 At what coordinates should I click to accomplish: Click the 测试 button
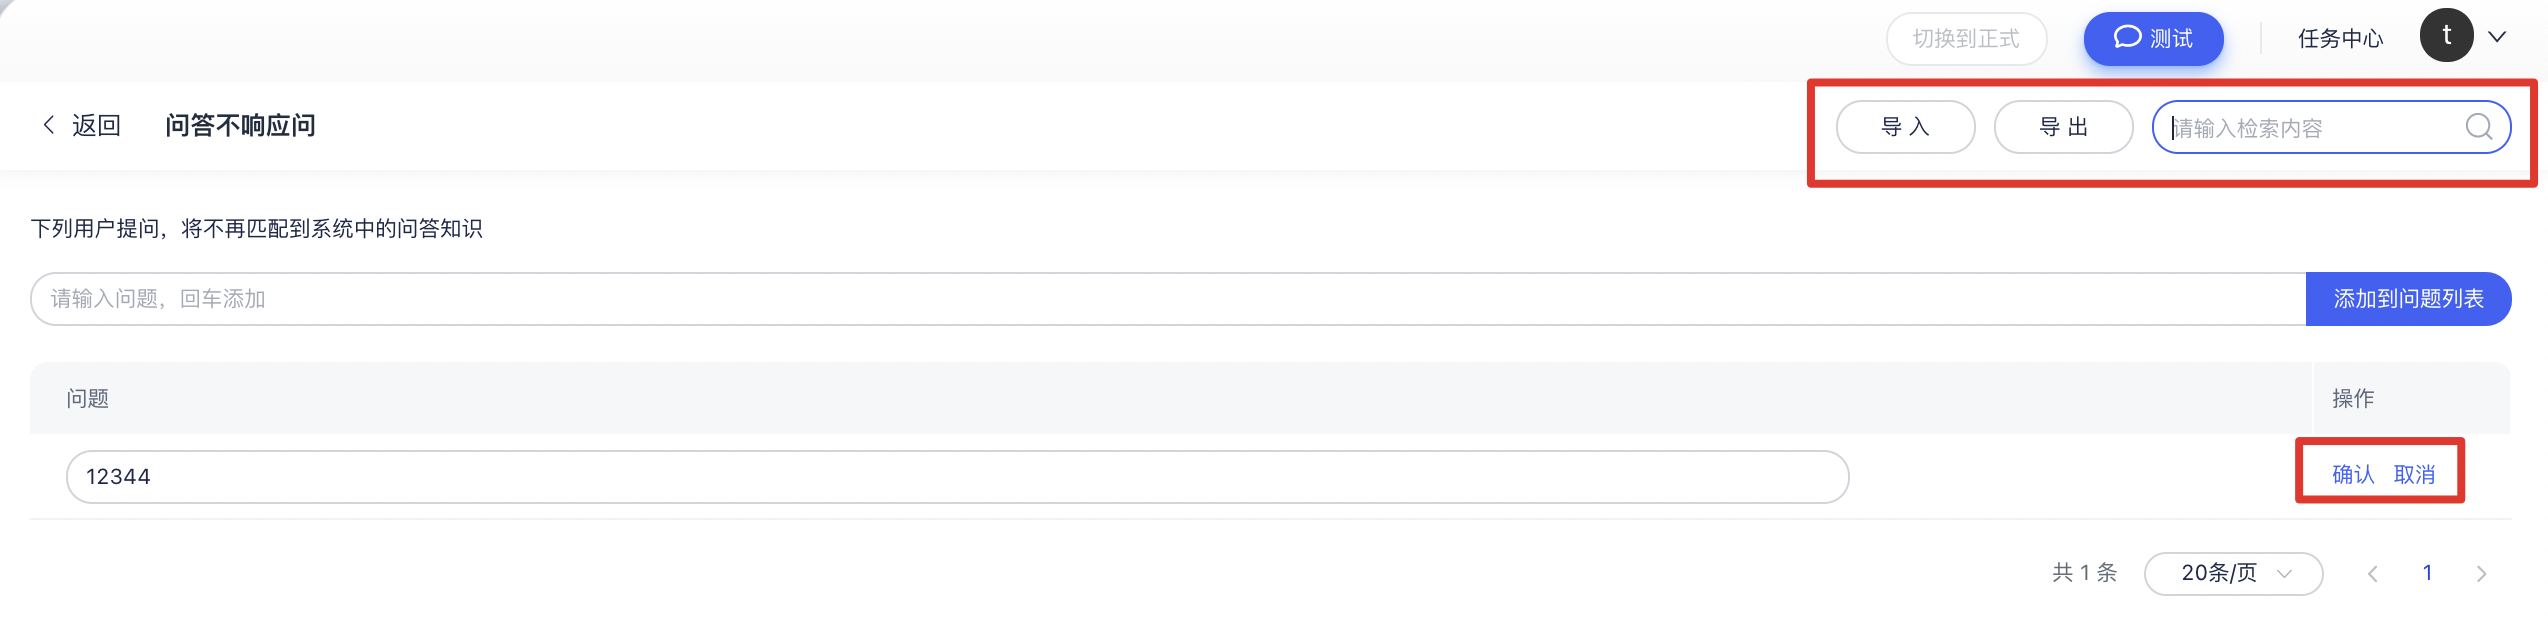(2153, 39)
